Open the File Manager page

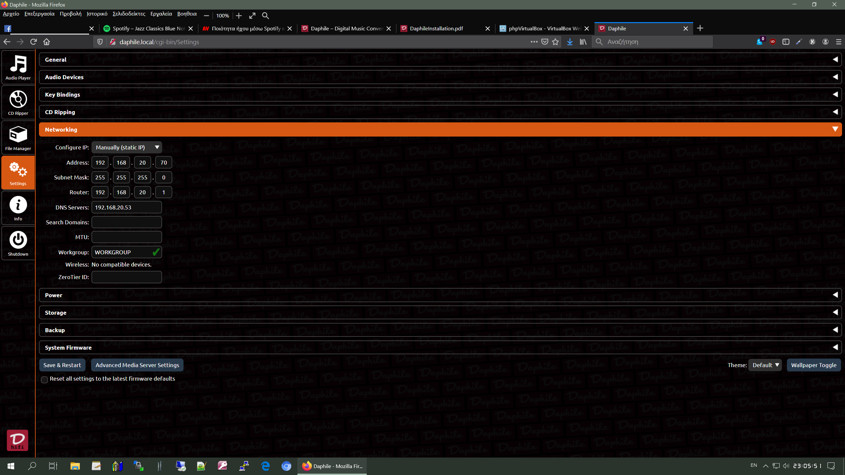[x=18, y=137]
